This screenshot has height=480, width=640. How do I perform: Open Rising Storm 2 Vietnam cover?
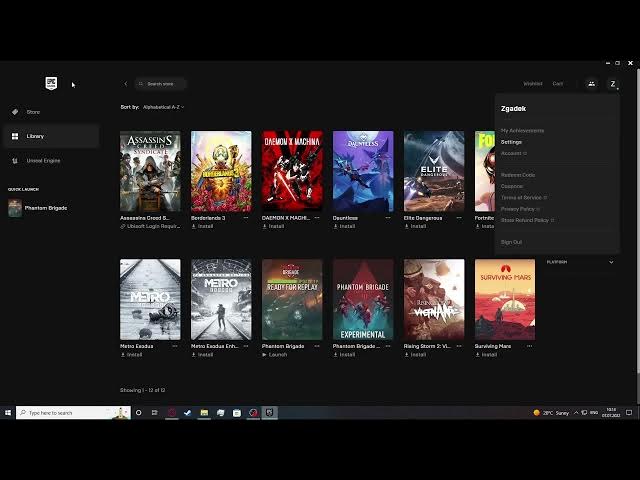[x=434, y=299]
